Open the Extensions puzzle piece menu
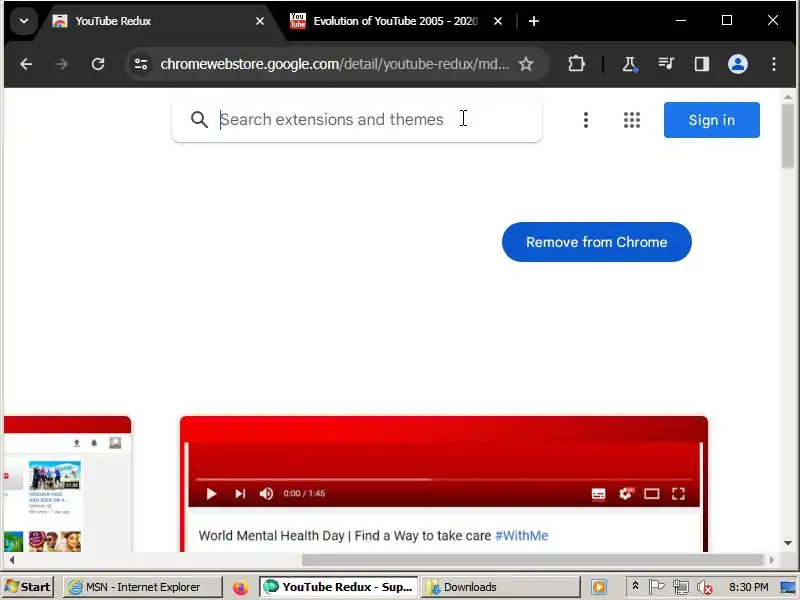The height and width of the screenshot is (600, 800). point(576,64)
